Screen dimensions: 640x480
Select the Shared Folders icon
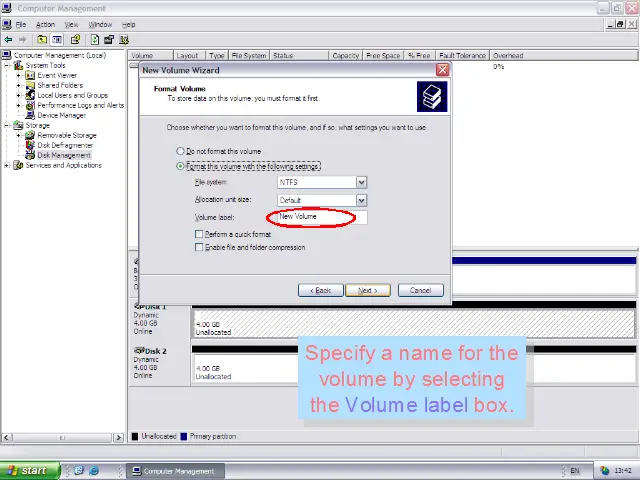(30, 85)
